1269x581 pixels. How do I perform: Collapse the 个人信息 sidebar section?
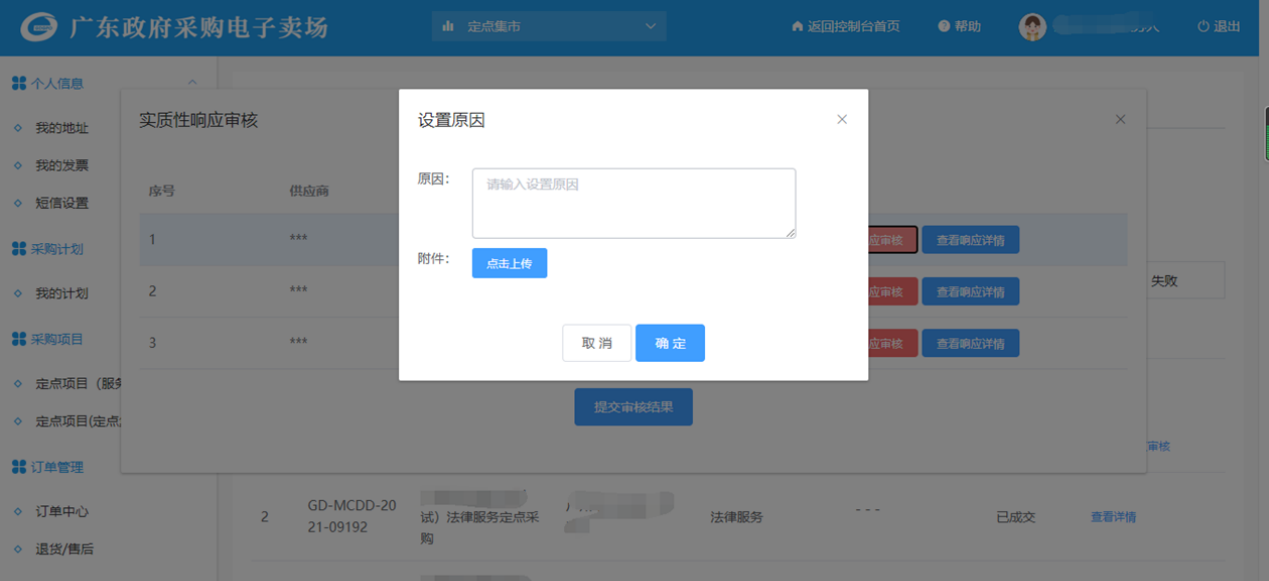pos(192,83)
